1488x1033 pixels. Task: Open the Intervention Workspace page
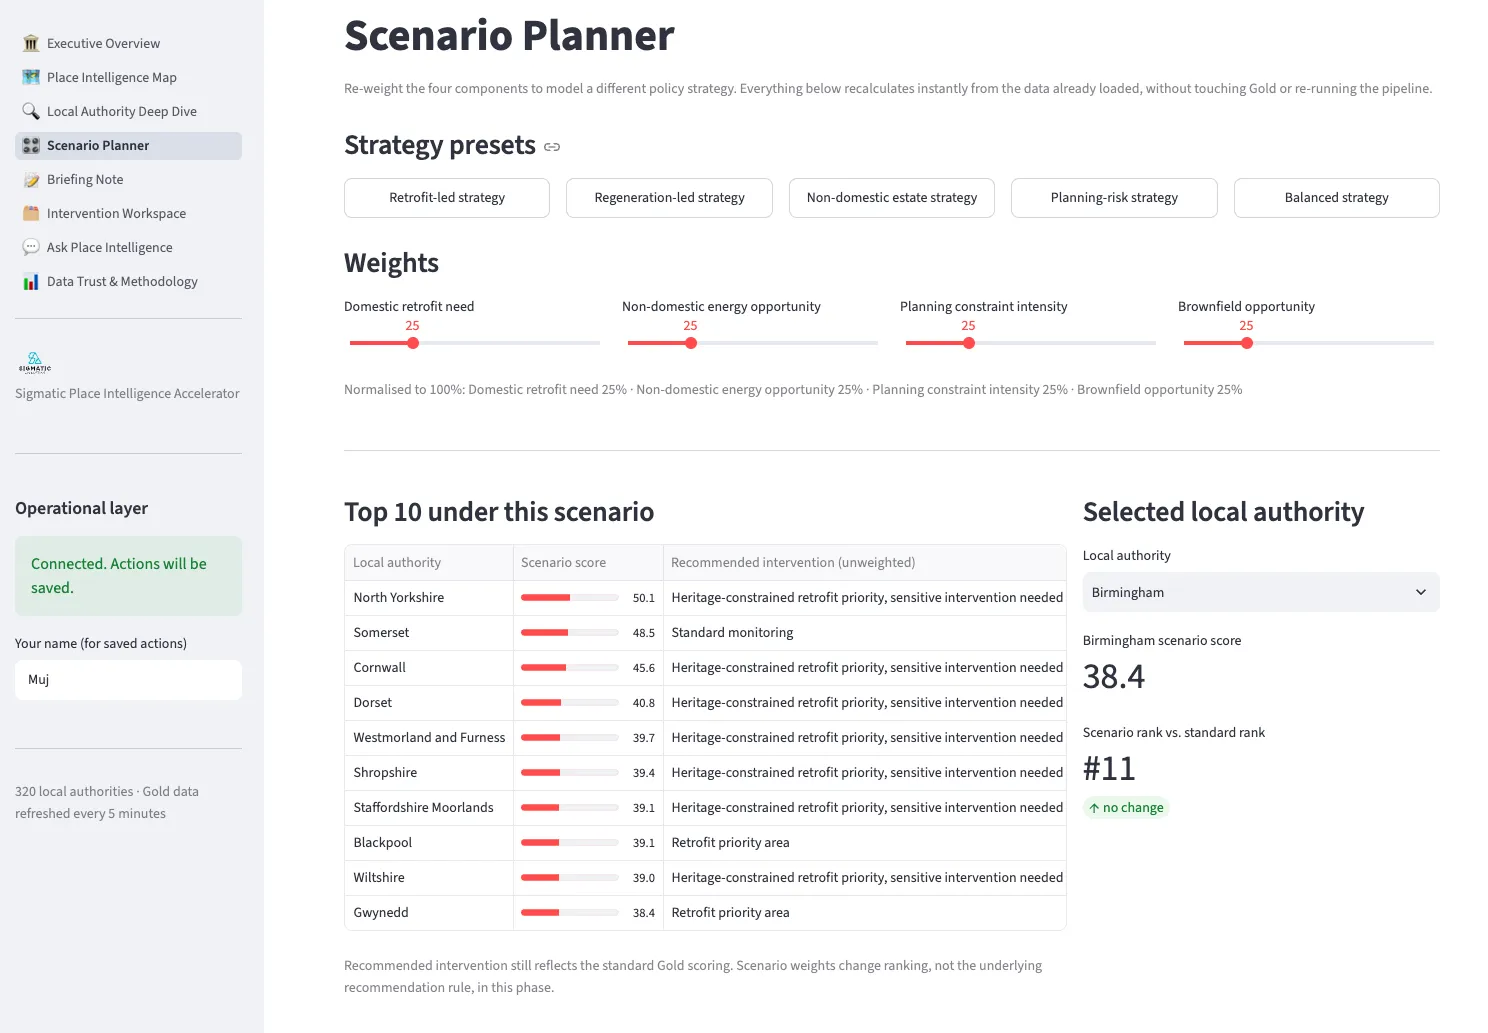click(x=128, y=213)
